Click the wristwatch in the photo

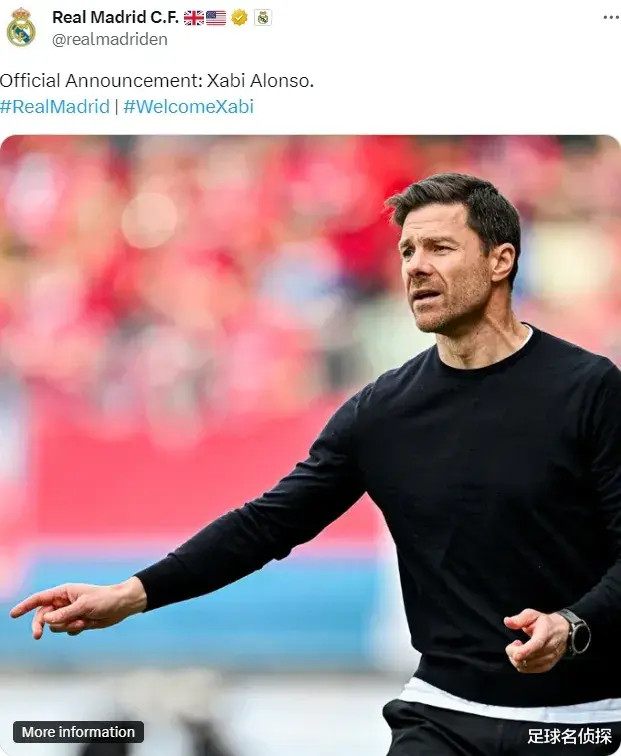[577, 633]
